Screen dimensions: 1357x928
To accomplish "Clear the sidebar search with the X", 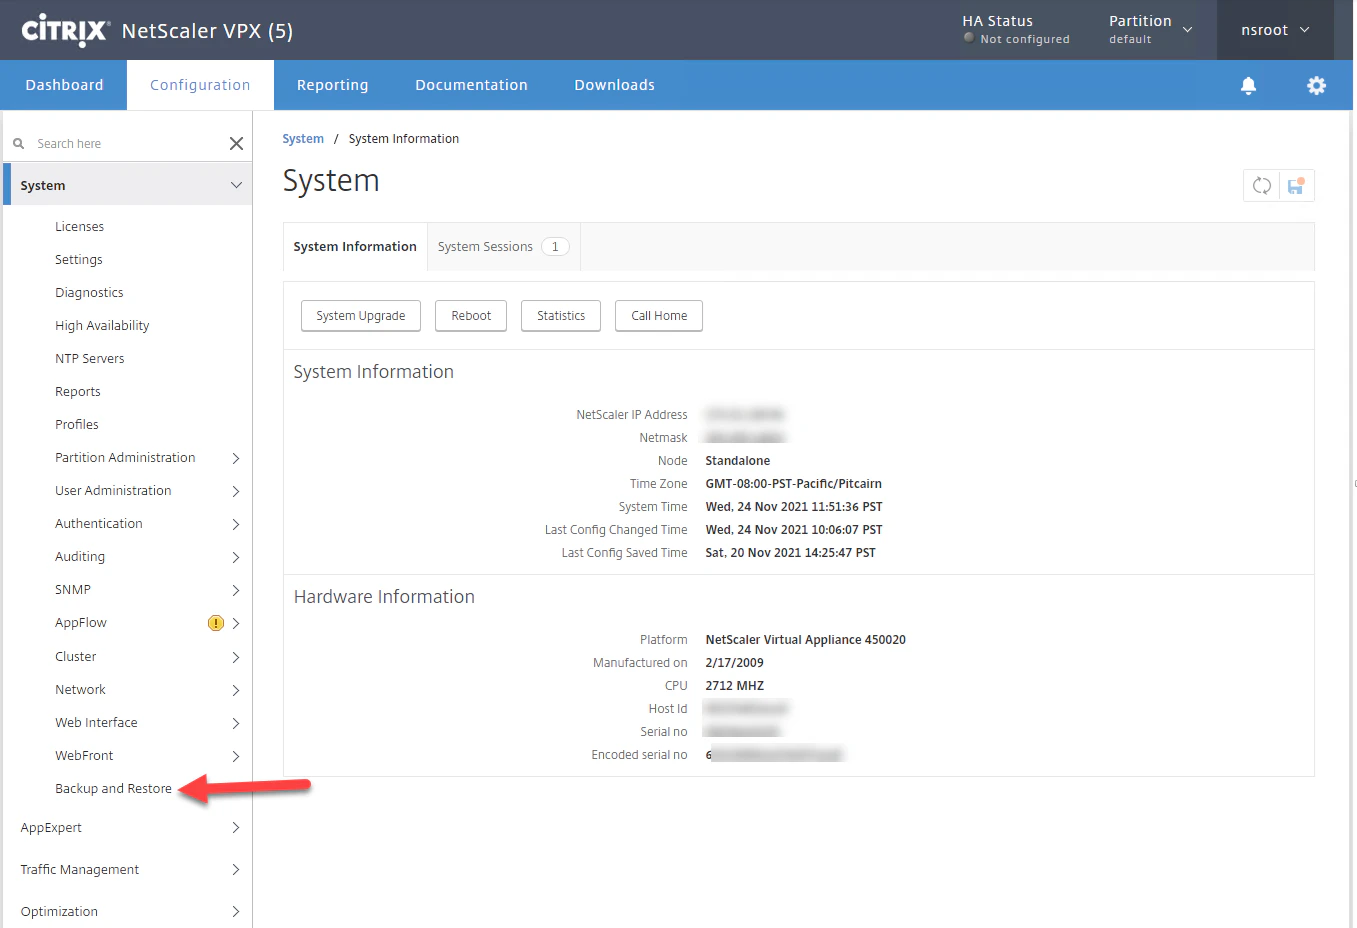I will click(x=236, y=143).
